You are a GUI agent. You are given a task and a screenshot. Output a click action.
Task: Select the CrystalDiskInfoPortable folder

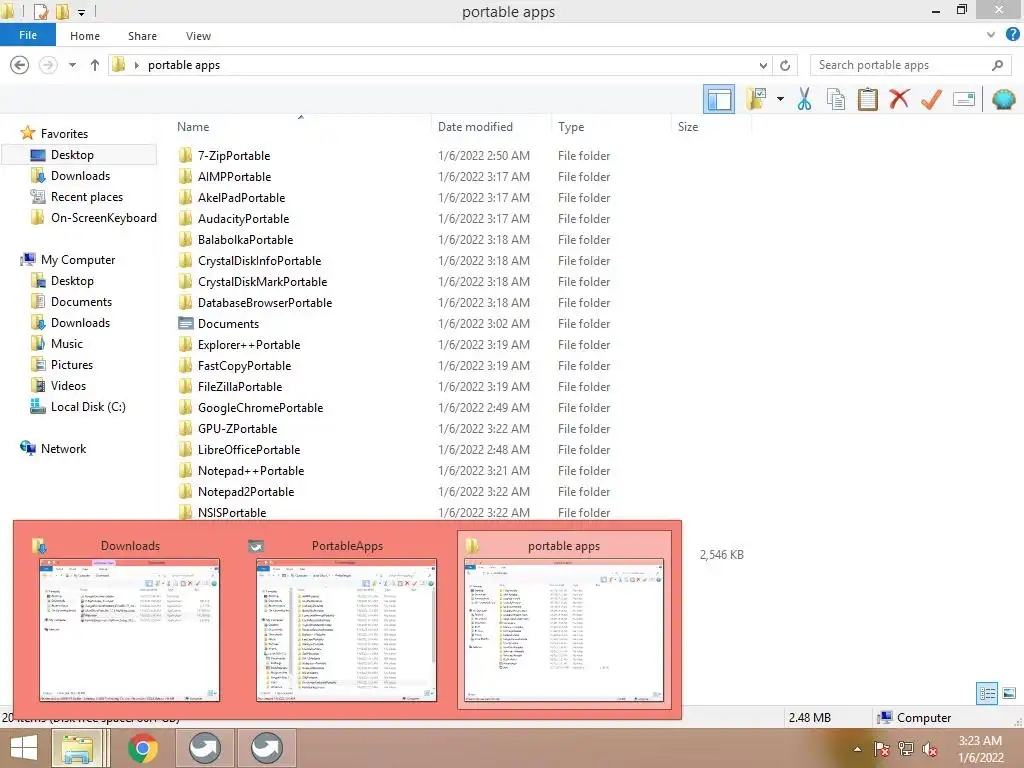(259, 261)
